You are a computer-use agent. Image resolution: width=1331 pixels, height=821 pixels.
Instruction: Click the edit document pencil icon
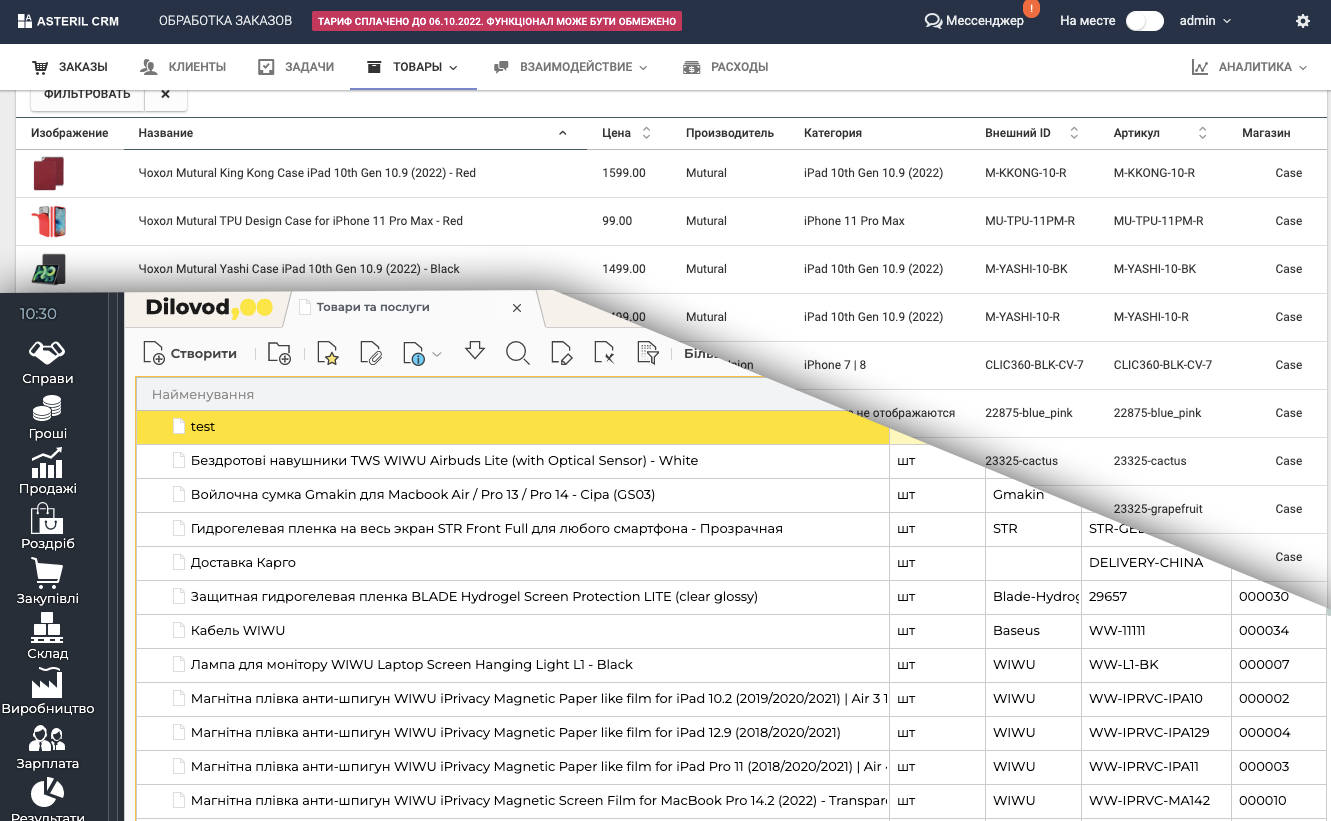pyautogui.click(x=562, y=353)
